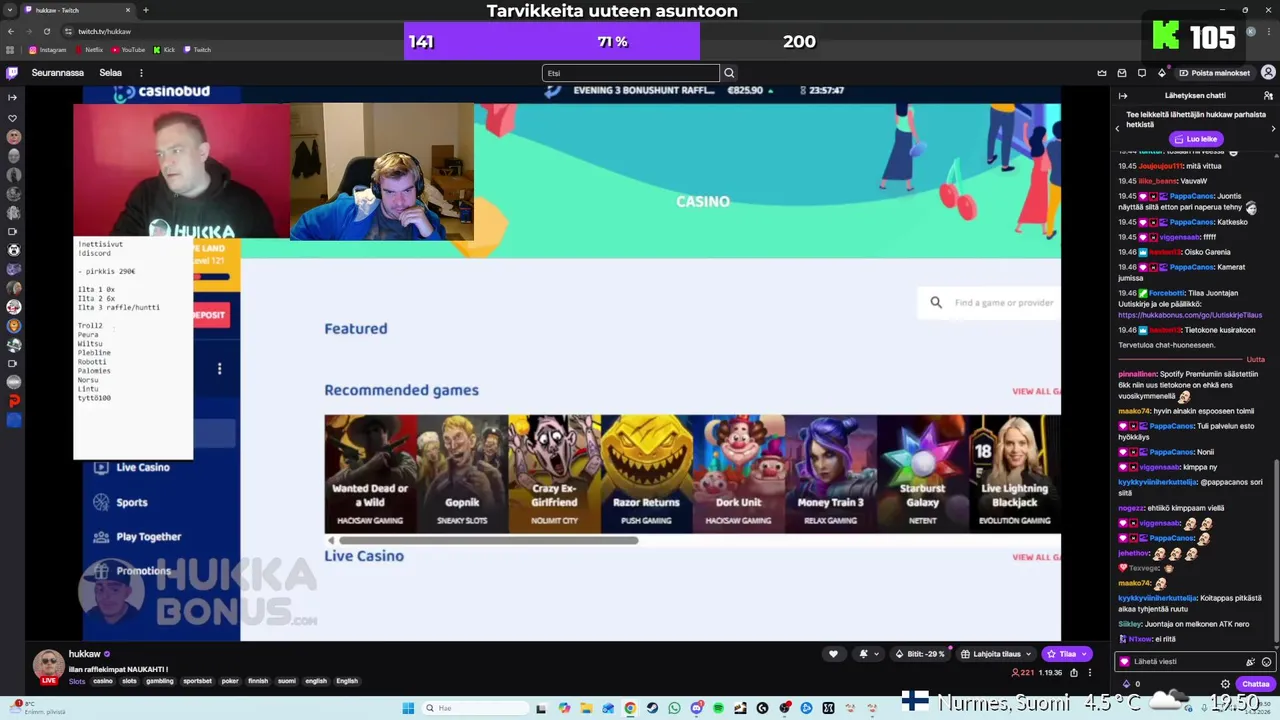Open the stream more options dots
The width and height of the screenshot is (1280, 720).
tap(1090, 673)
